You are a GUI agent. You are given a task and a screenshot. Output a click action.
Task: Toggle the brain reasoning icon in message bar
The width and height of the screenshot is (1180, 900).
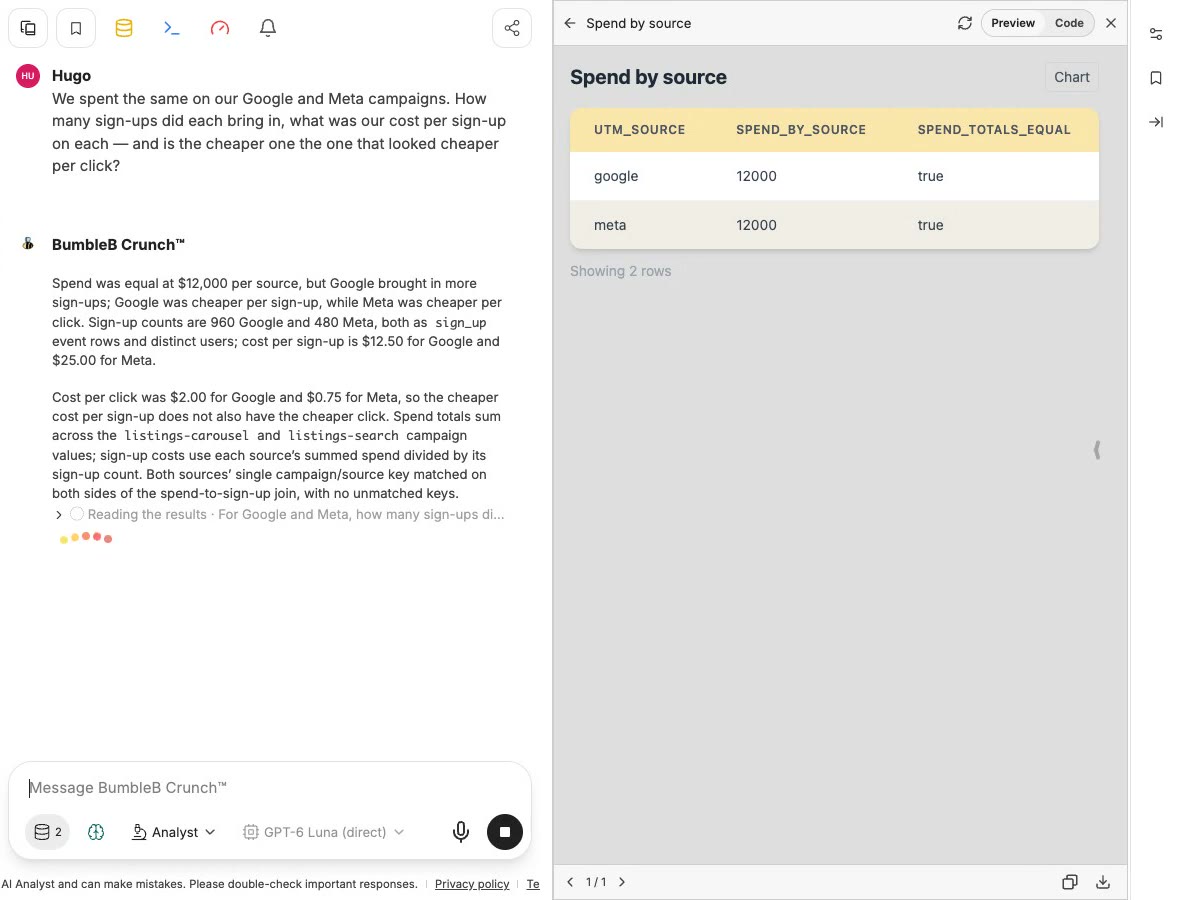pyautogui.click(x=96, y=832)
